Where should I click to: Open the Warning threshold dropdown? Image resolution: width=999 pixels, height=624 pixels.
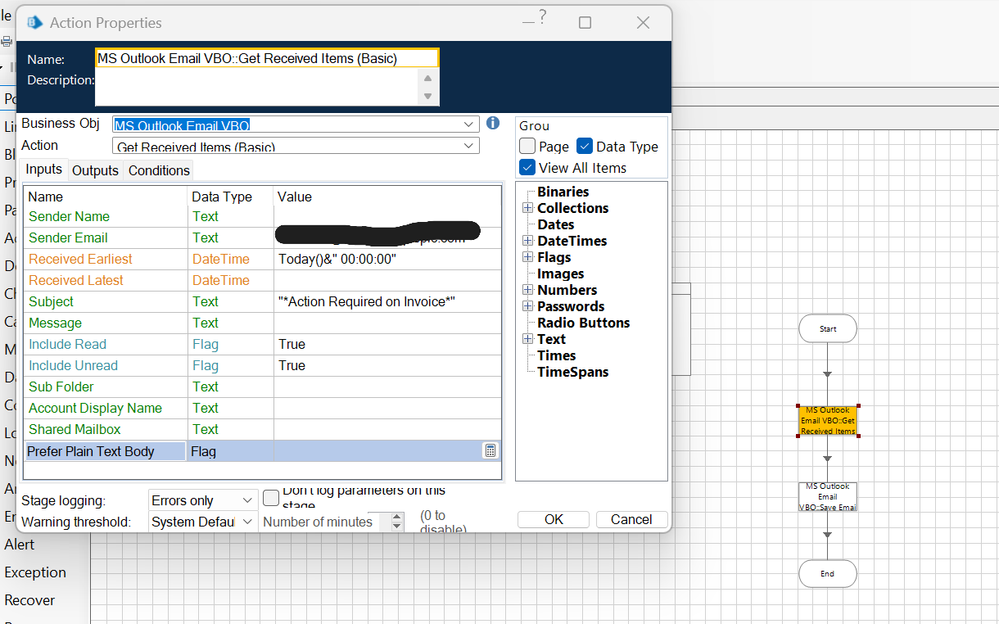(x=247, y=521)
